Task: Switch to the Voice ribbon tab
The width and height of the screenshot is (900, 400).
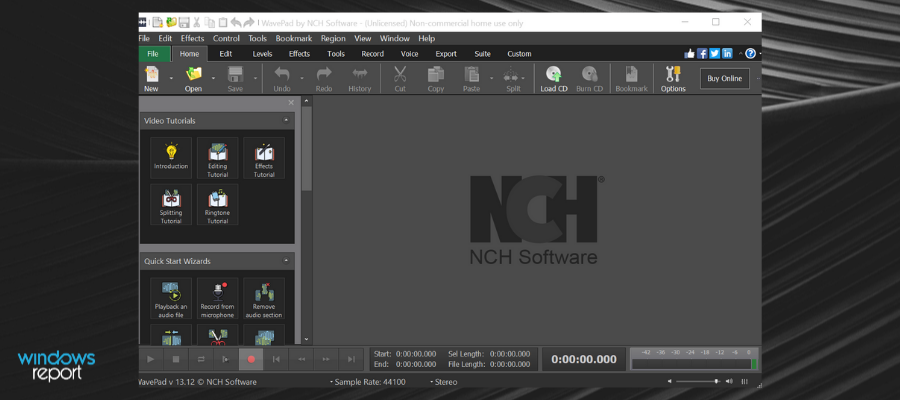Action: tap(409, 54)
